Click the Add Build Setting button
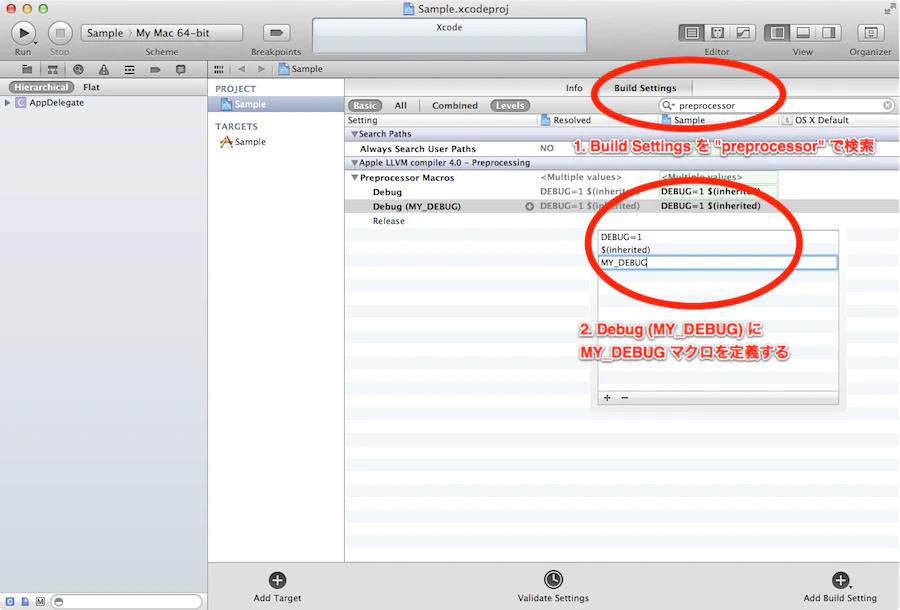 (840, 586)
